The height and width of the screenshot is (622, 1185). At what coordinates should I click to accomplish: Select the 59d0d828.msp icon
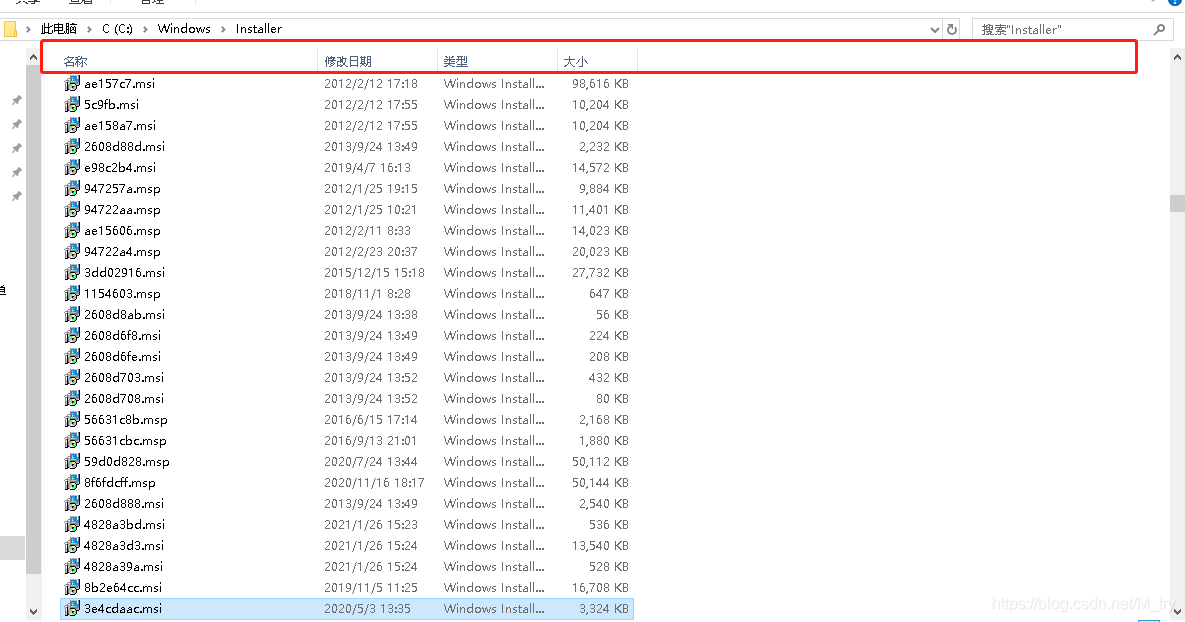(x=72, y=462)
